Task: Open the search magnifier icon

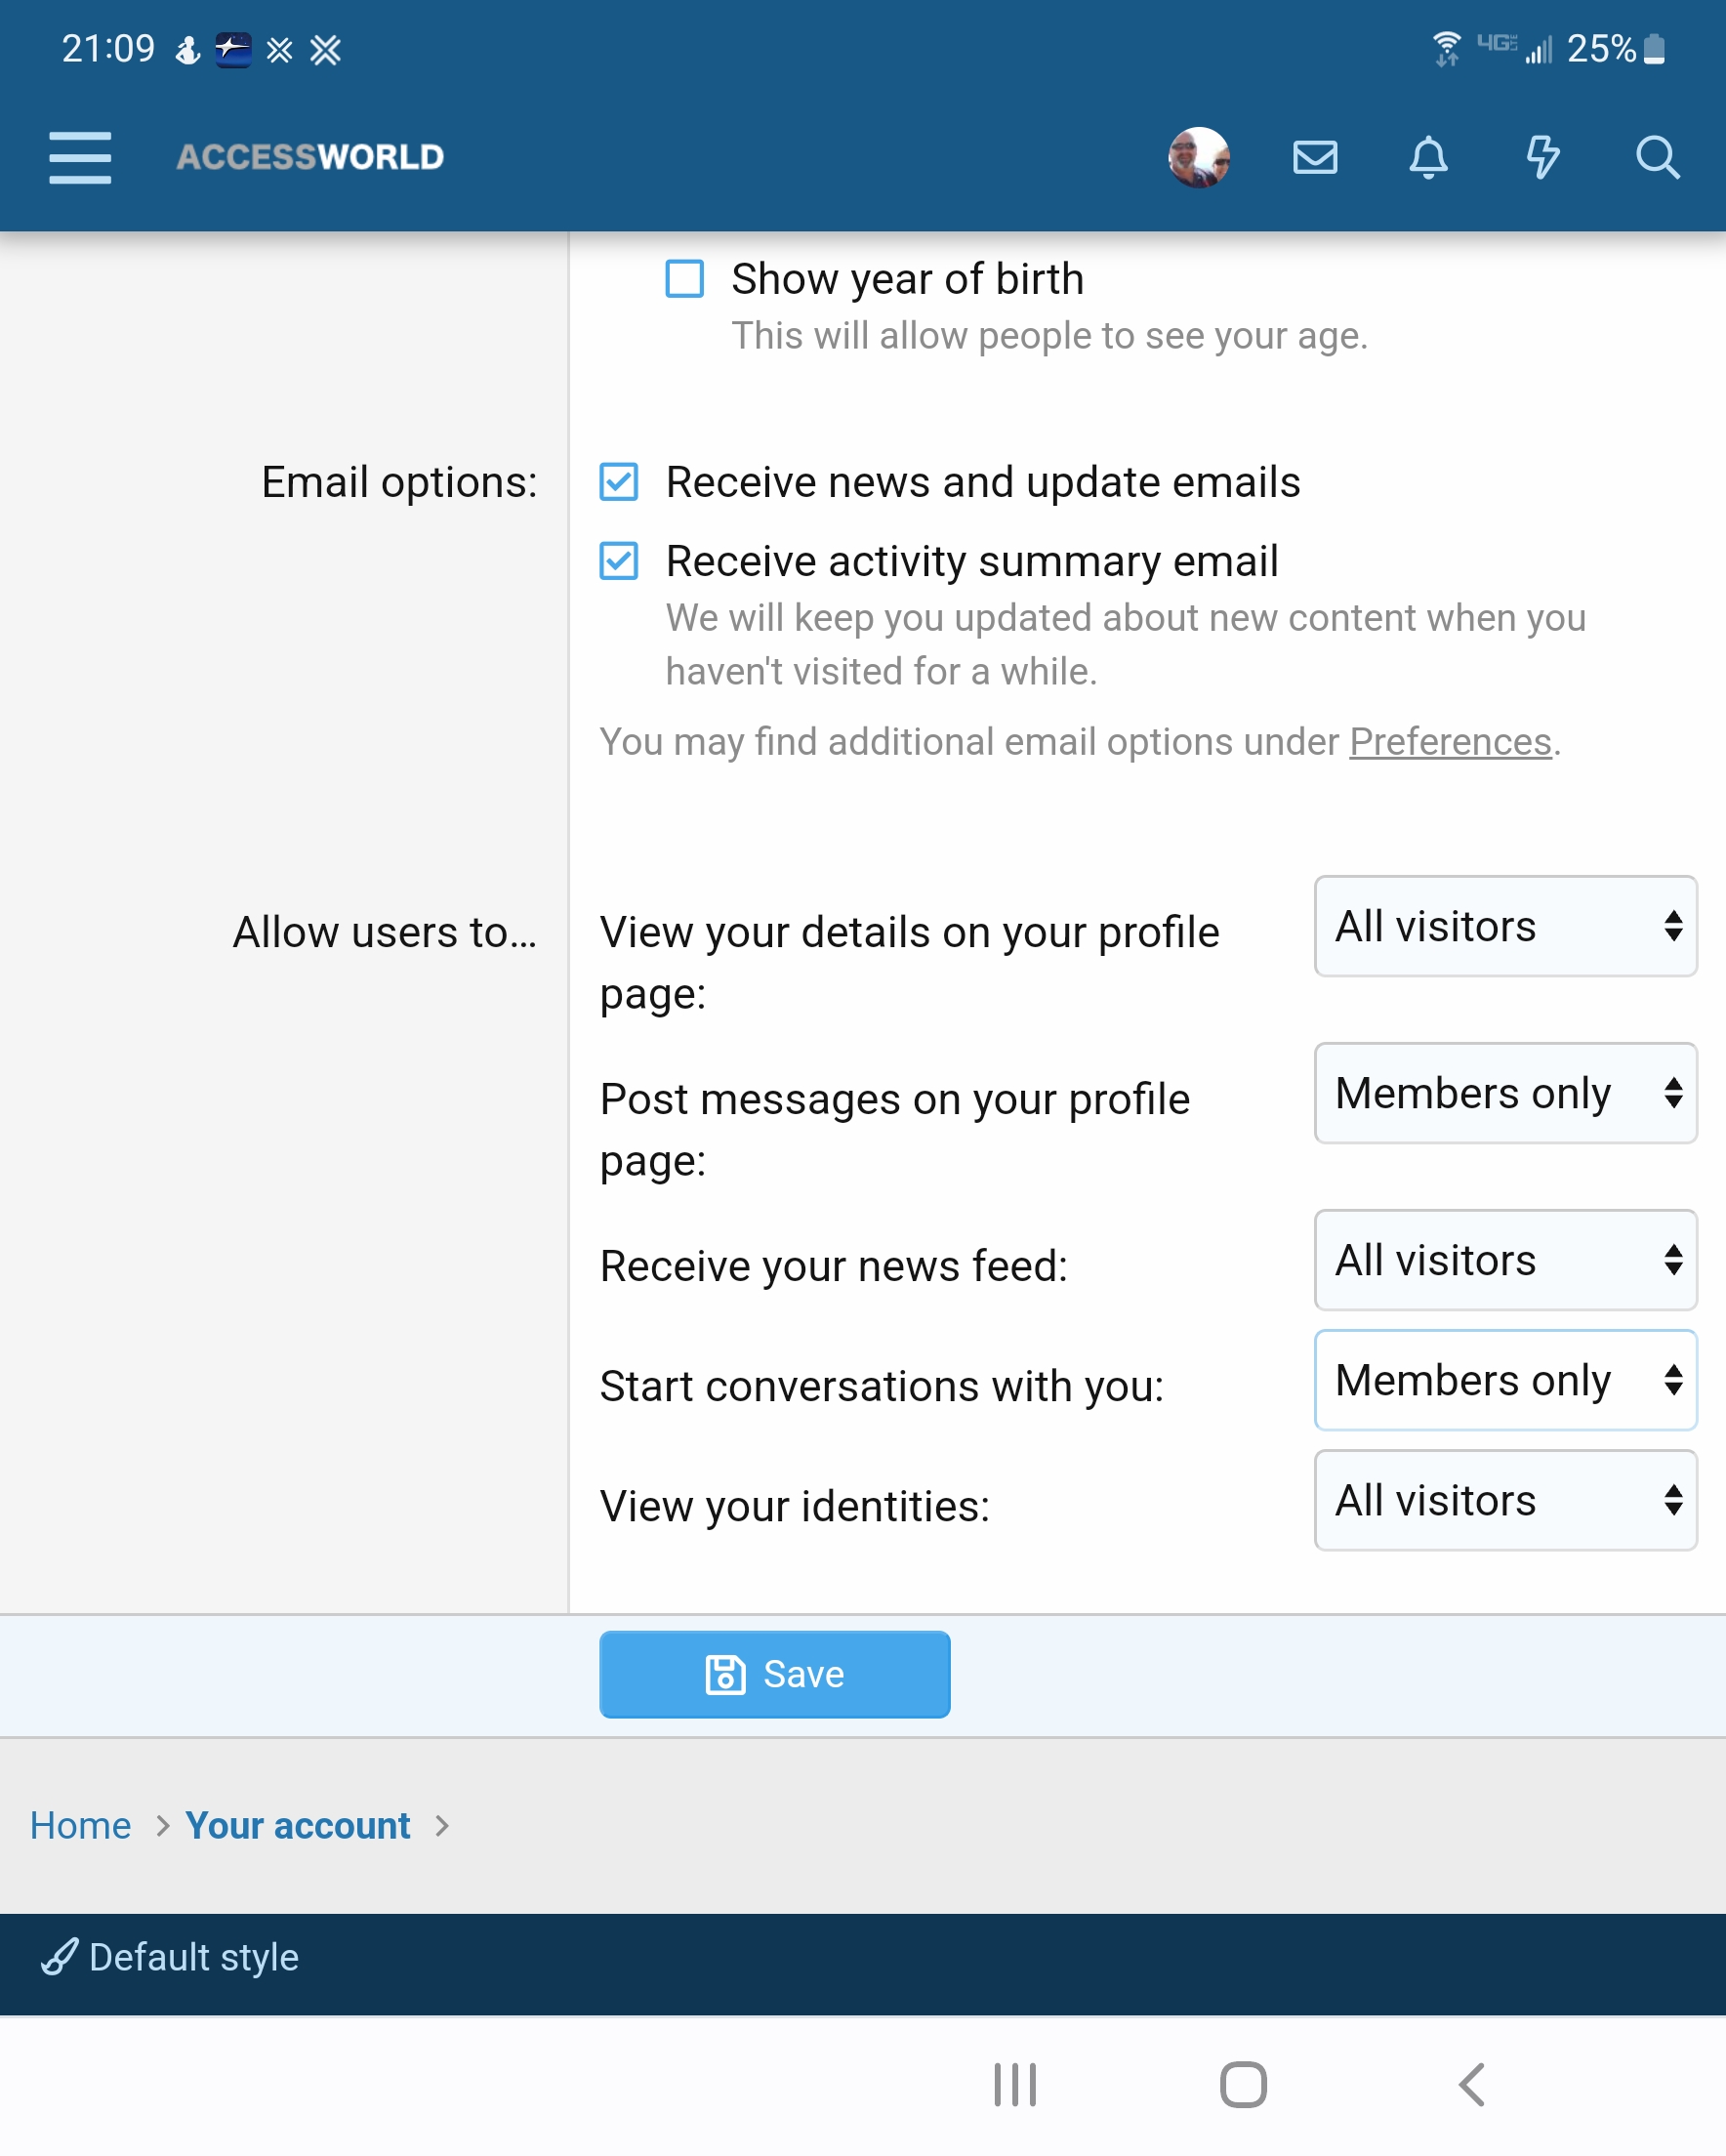Action: point(1656,157)
